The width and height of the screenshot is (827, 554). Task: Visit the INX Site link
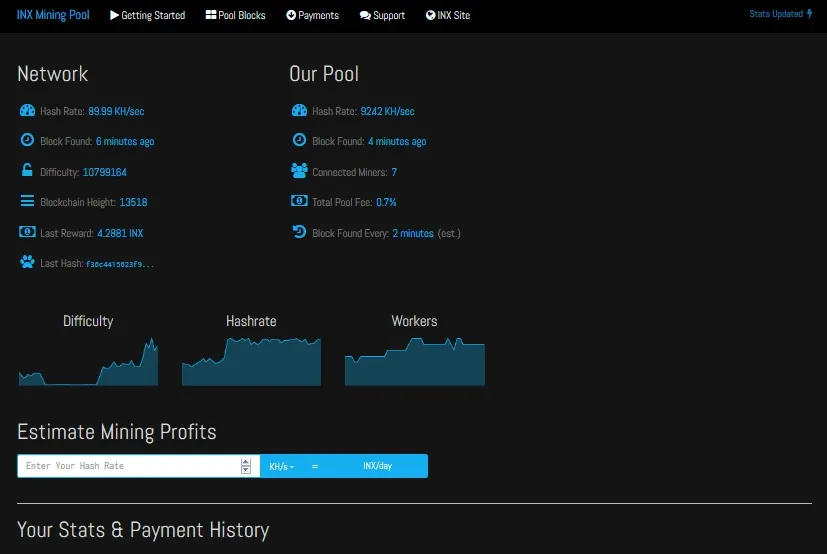tap(448, 15)
